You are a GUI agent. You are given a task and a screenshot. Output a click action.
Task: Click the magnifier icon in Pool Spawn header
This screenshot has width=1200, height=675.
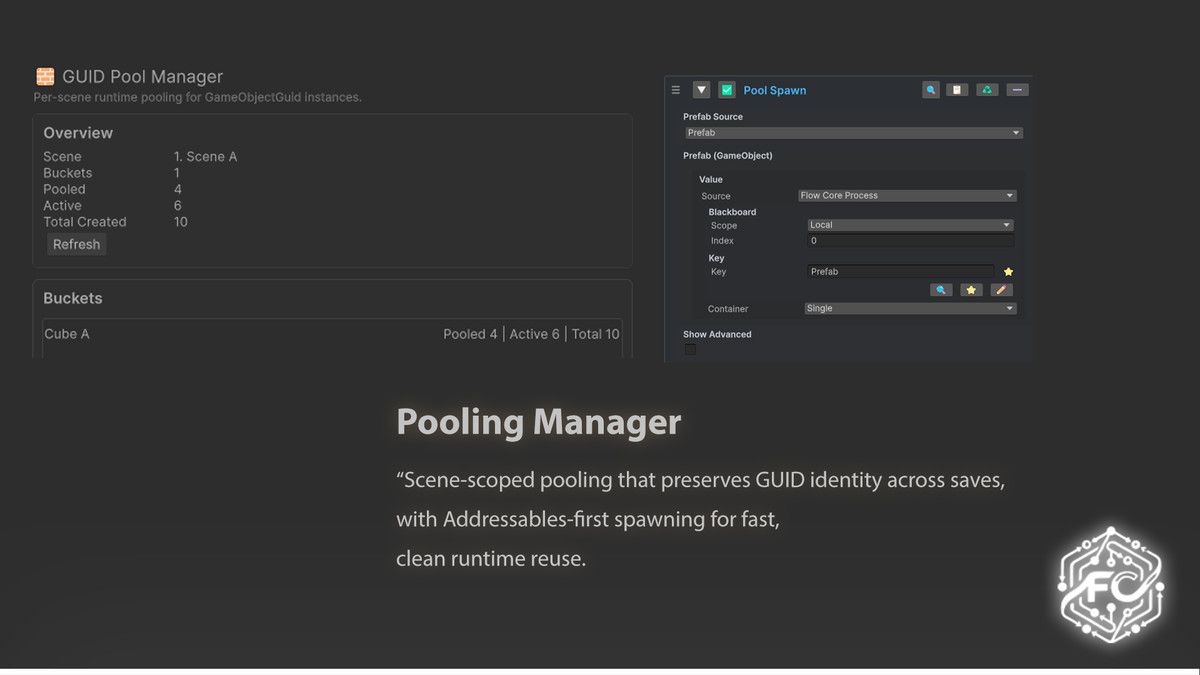click(931, 90)
